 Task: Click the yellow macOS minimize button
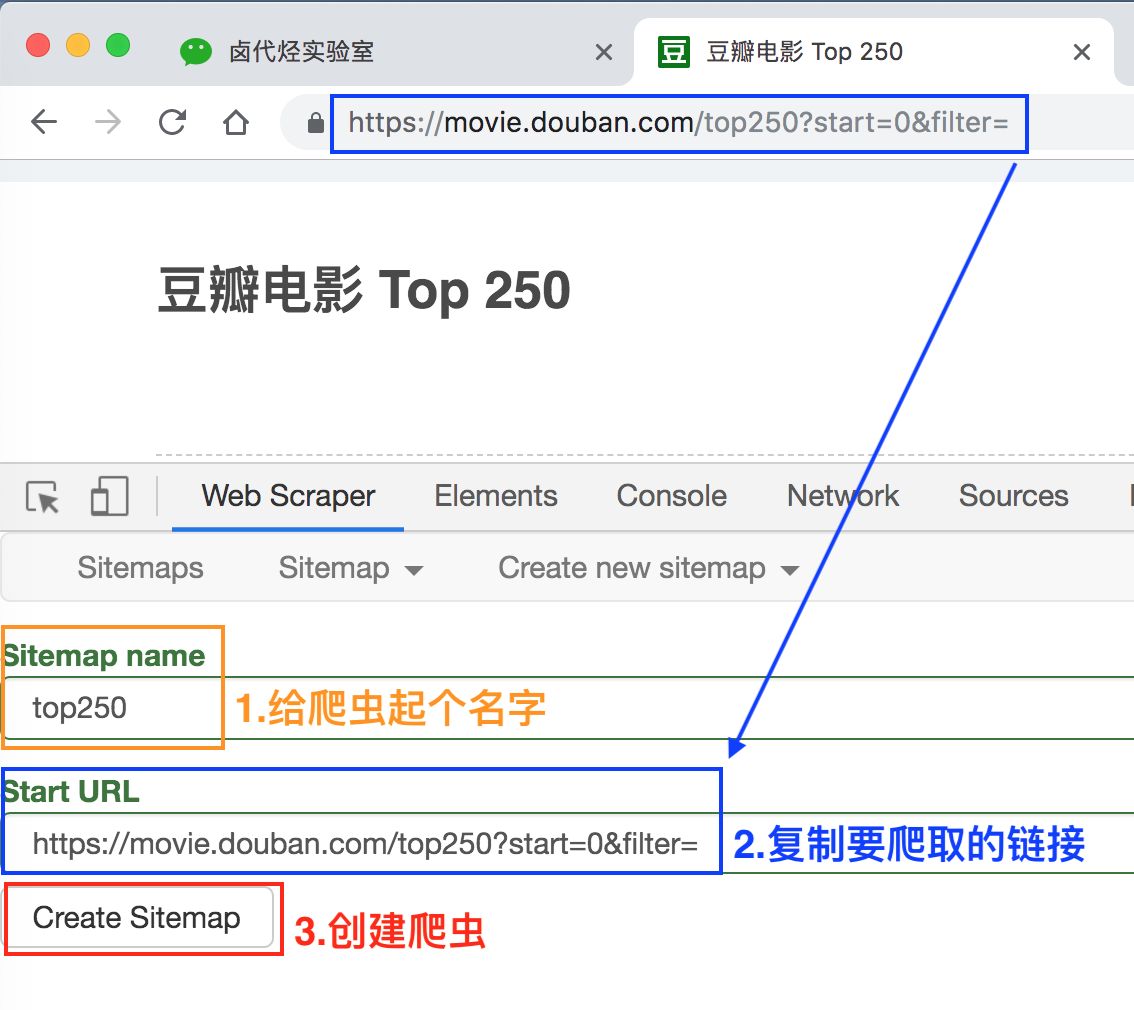point(78,45)
